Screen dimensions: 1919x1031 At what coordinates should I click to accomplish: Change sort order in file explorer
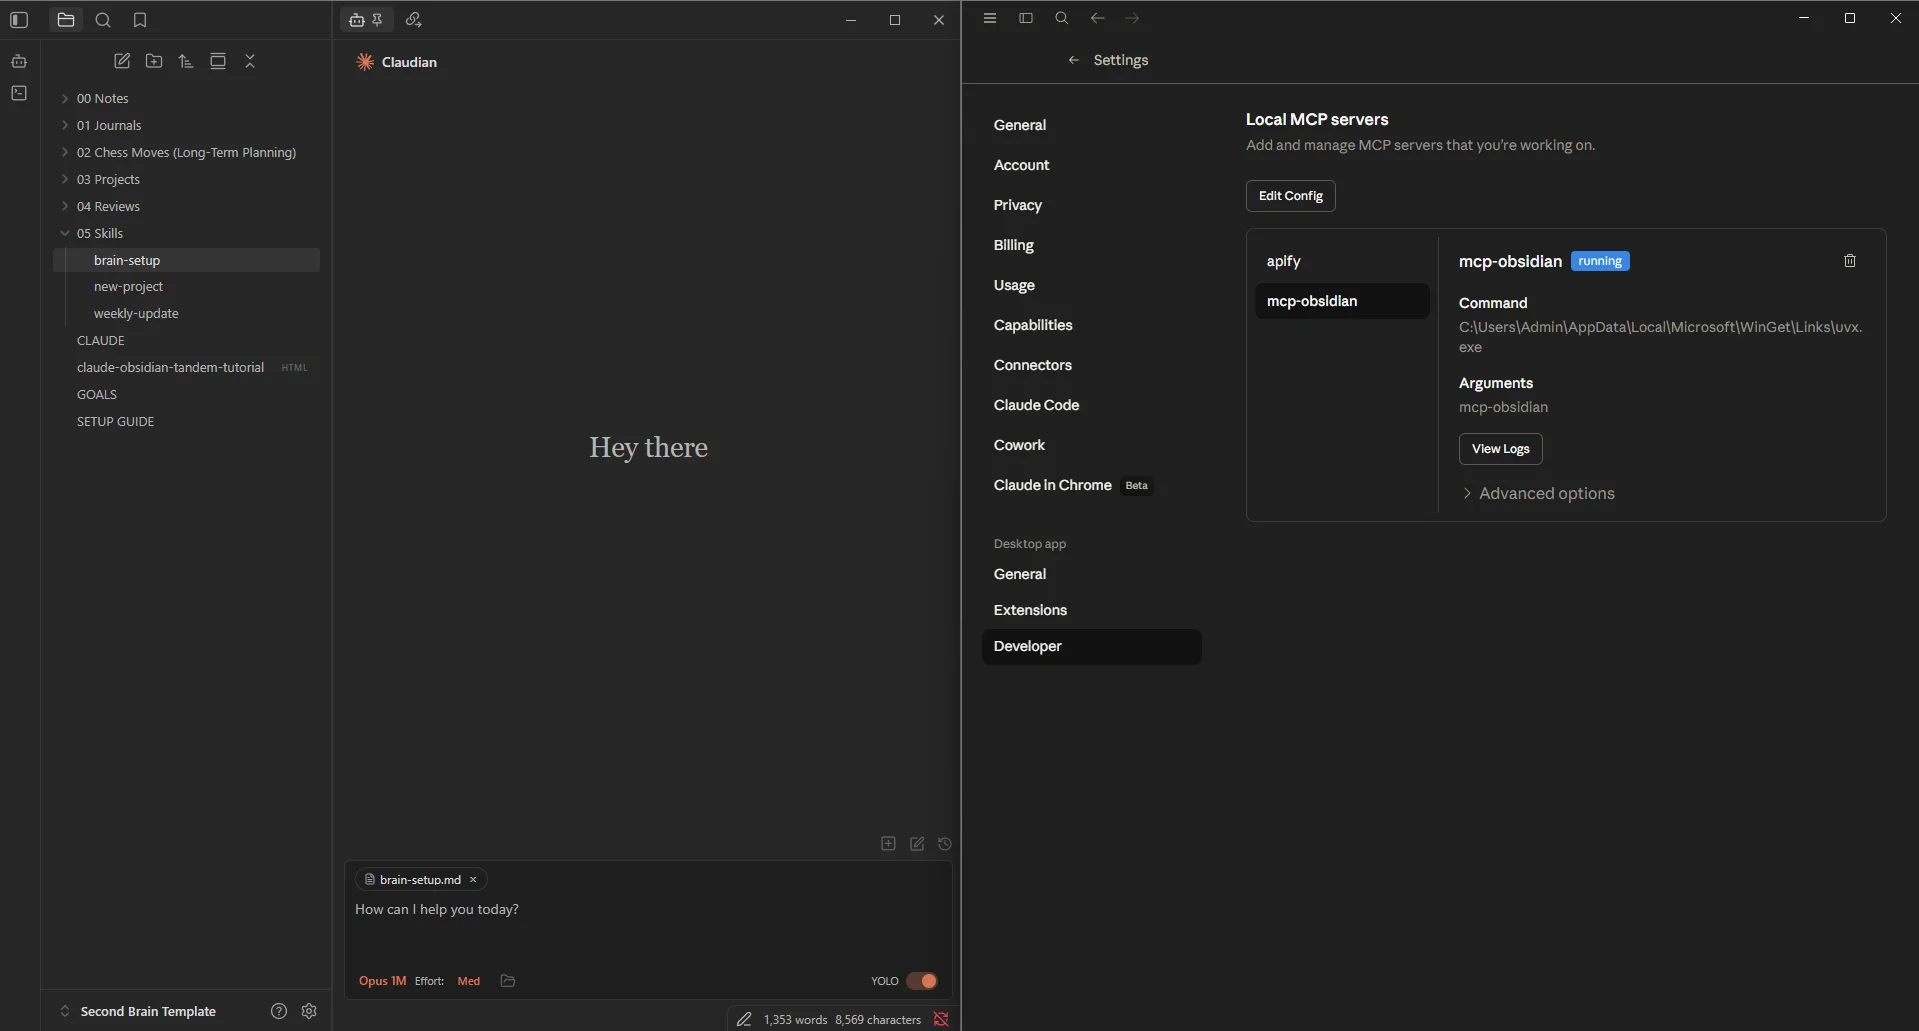[x=186, y=61]
